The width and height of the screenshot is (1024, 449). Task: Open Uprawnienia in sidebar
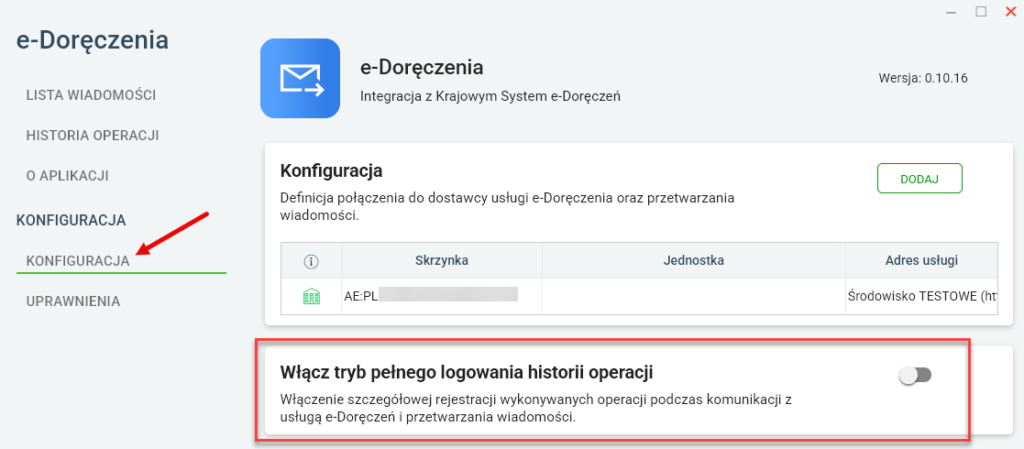[73, 301]
